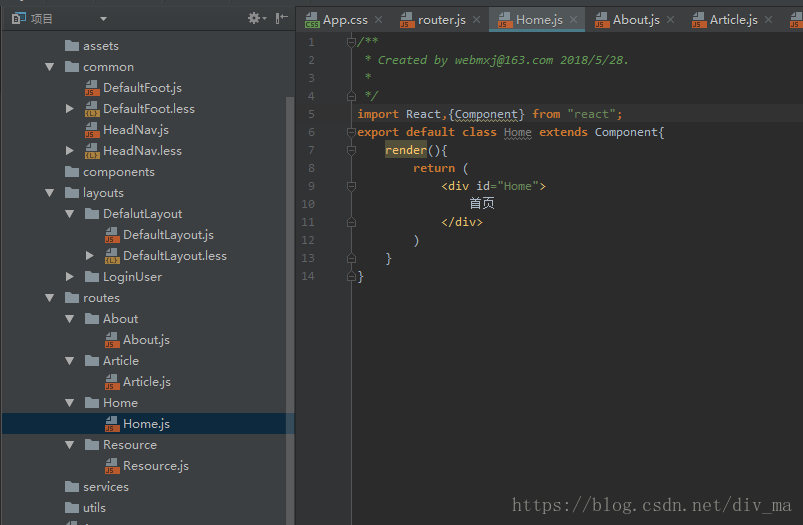The height and width of the screenshot is (525, 803).
Task: Click line number 5 in the gutter
Action: 311,114
